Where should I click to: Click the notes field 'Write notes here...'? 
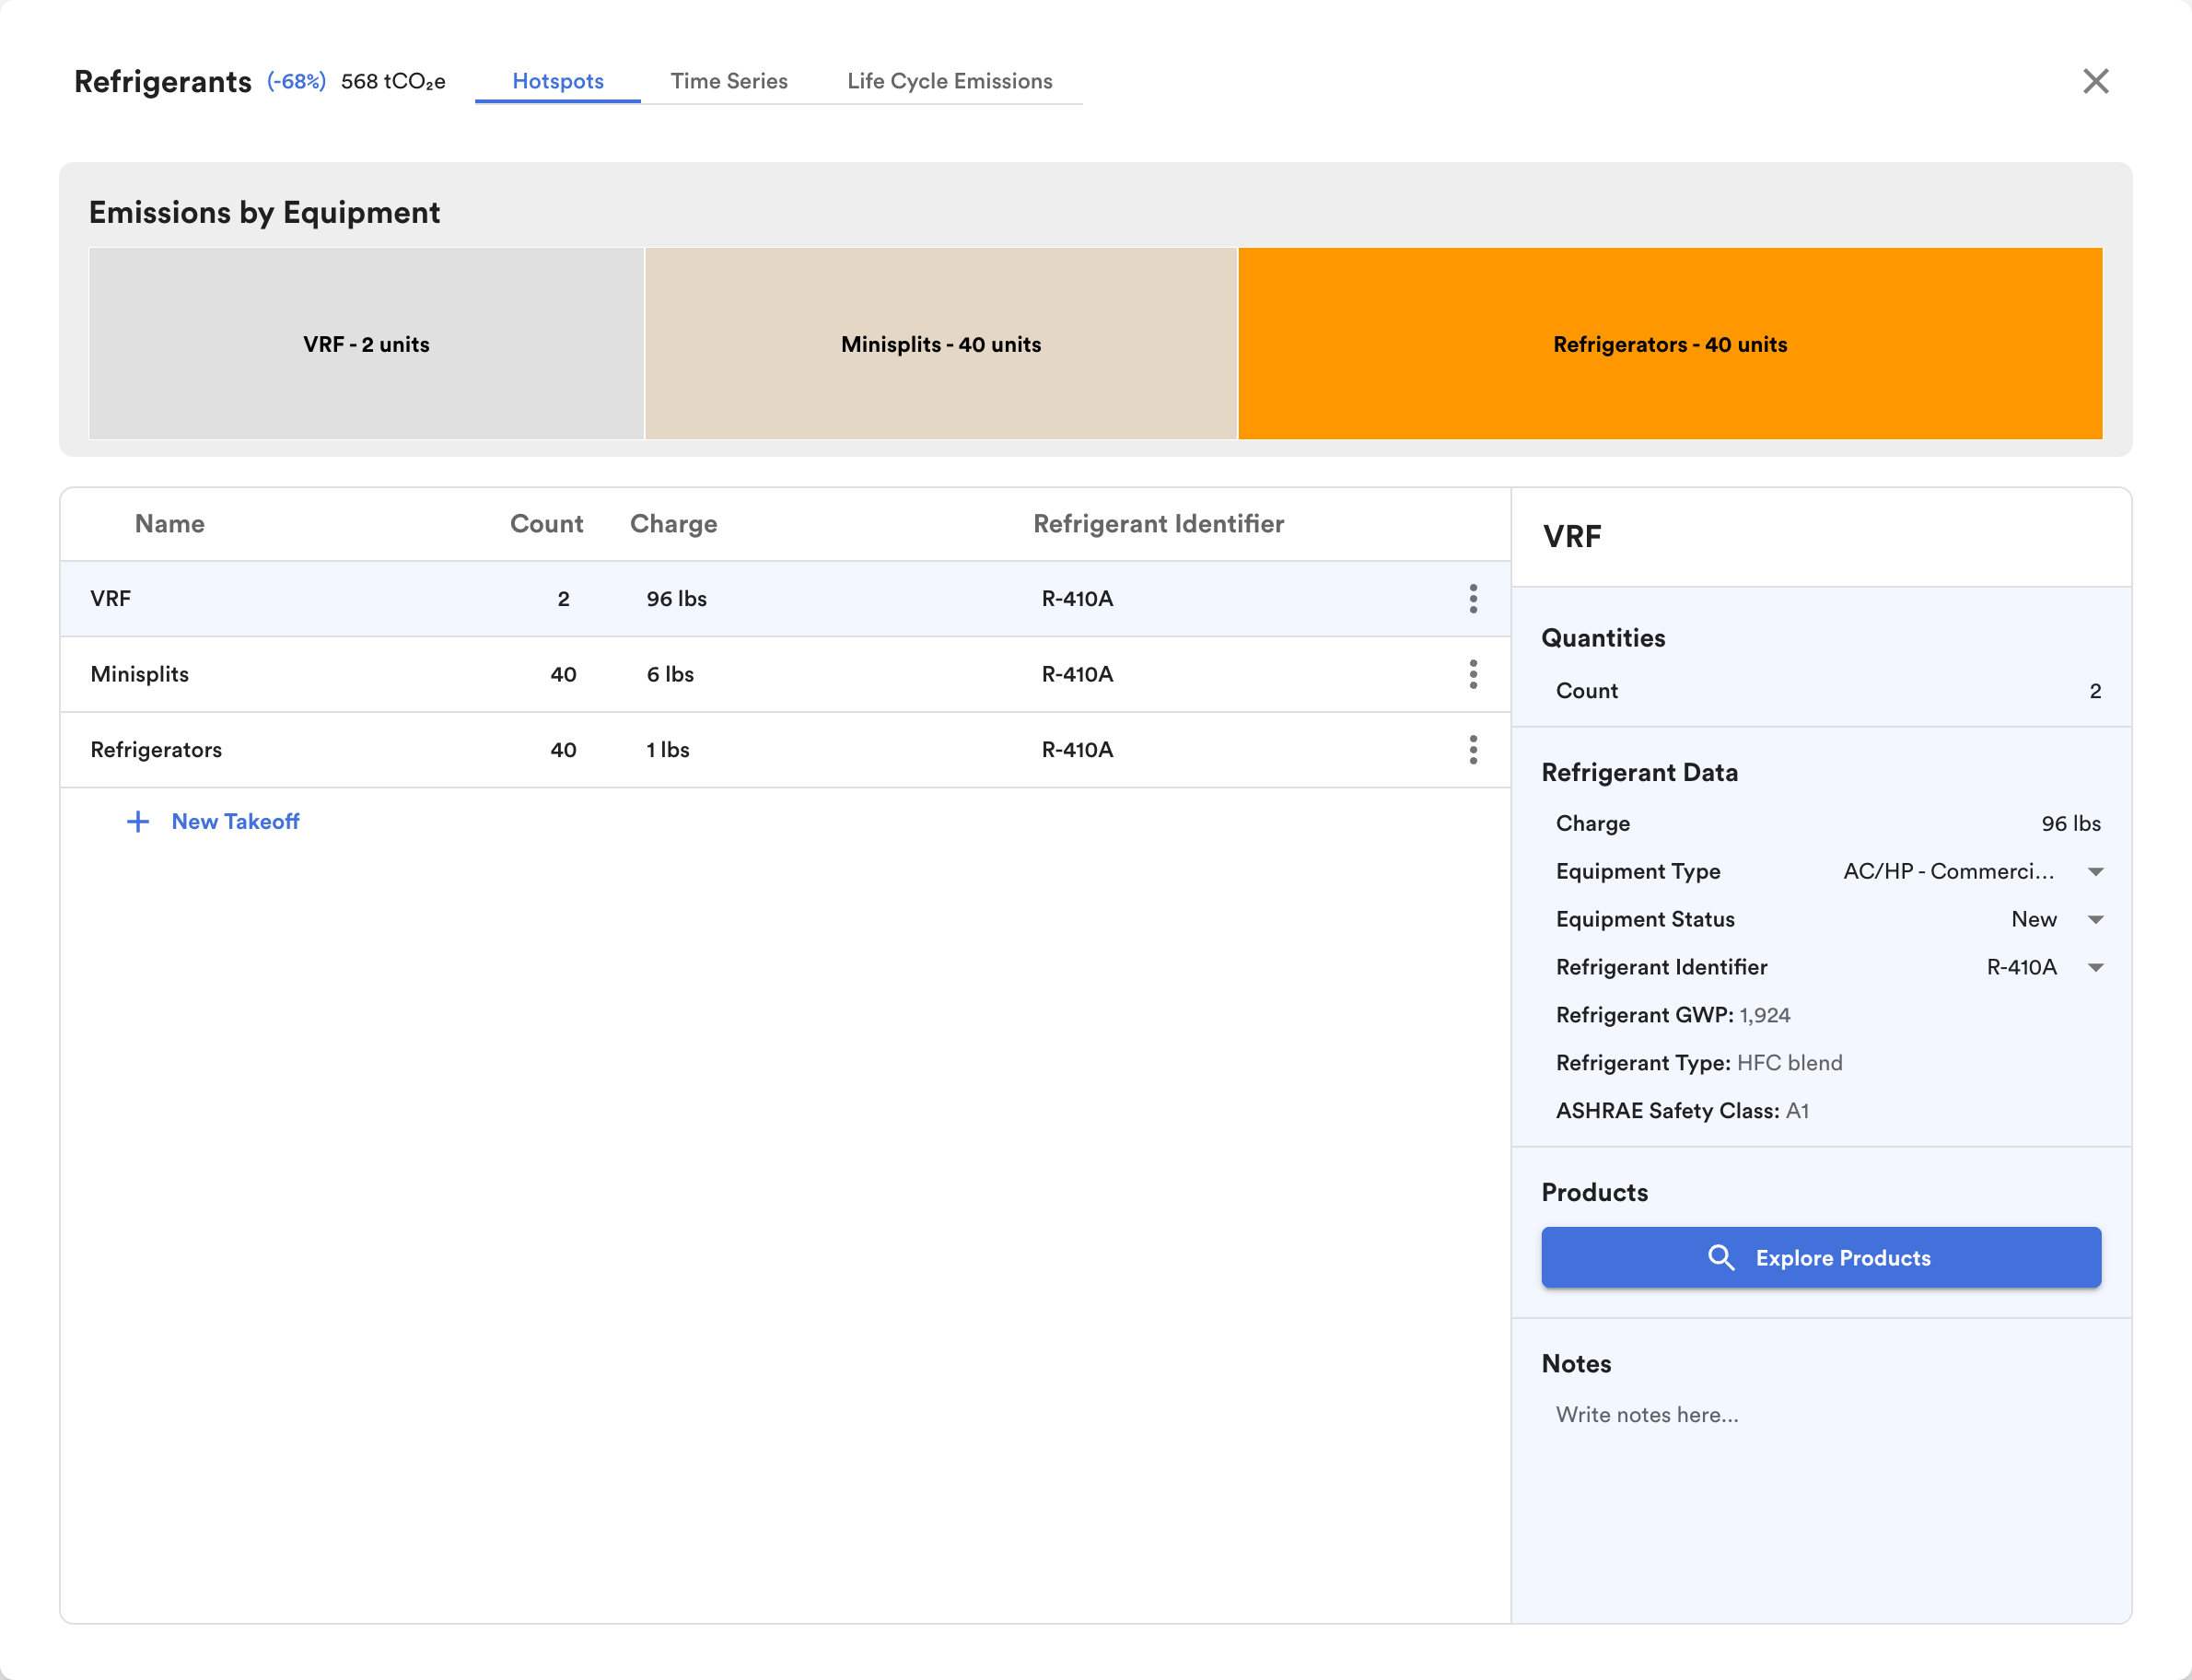tap(1821, 1414)
